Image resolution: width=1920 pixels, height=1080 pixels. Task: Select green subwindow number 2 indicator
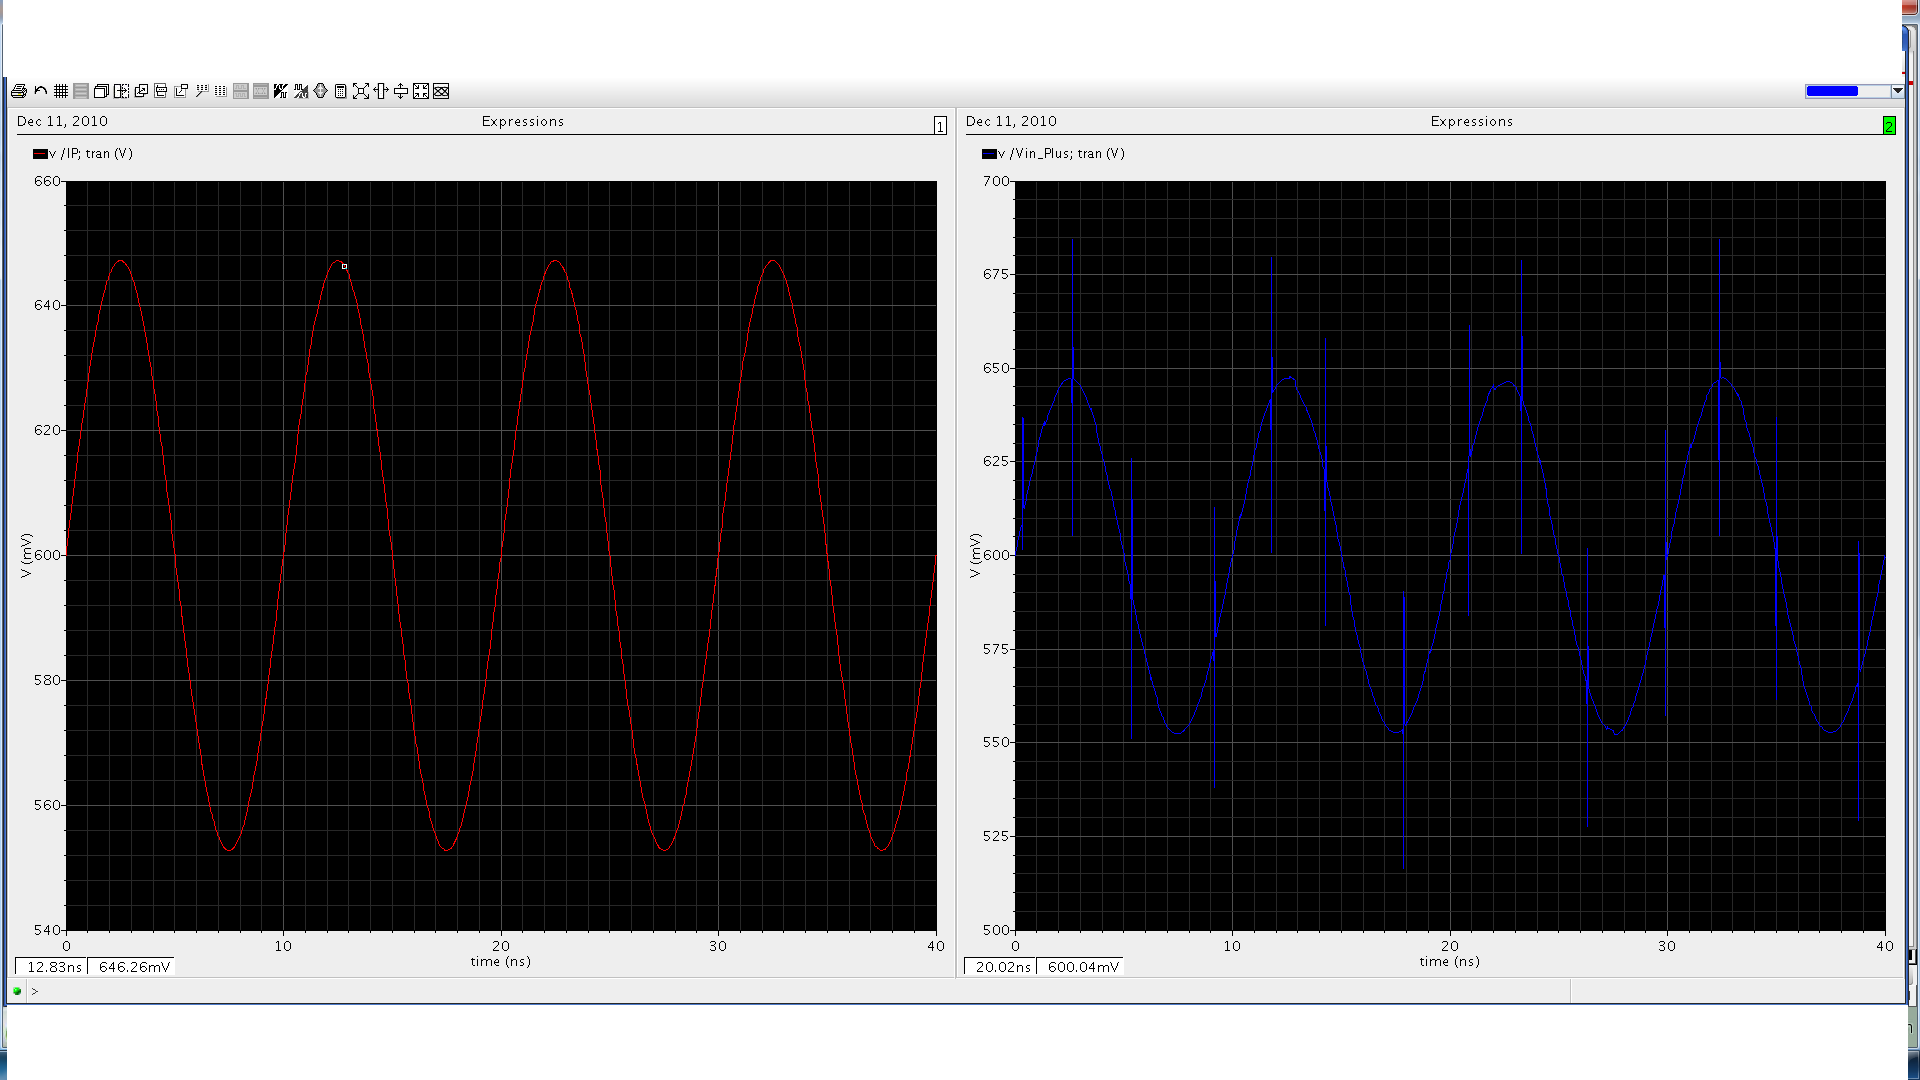1889,126
